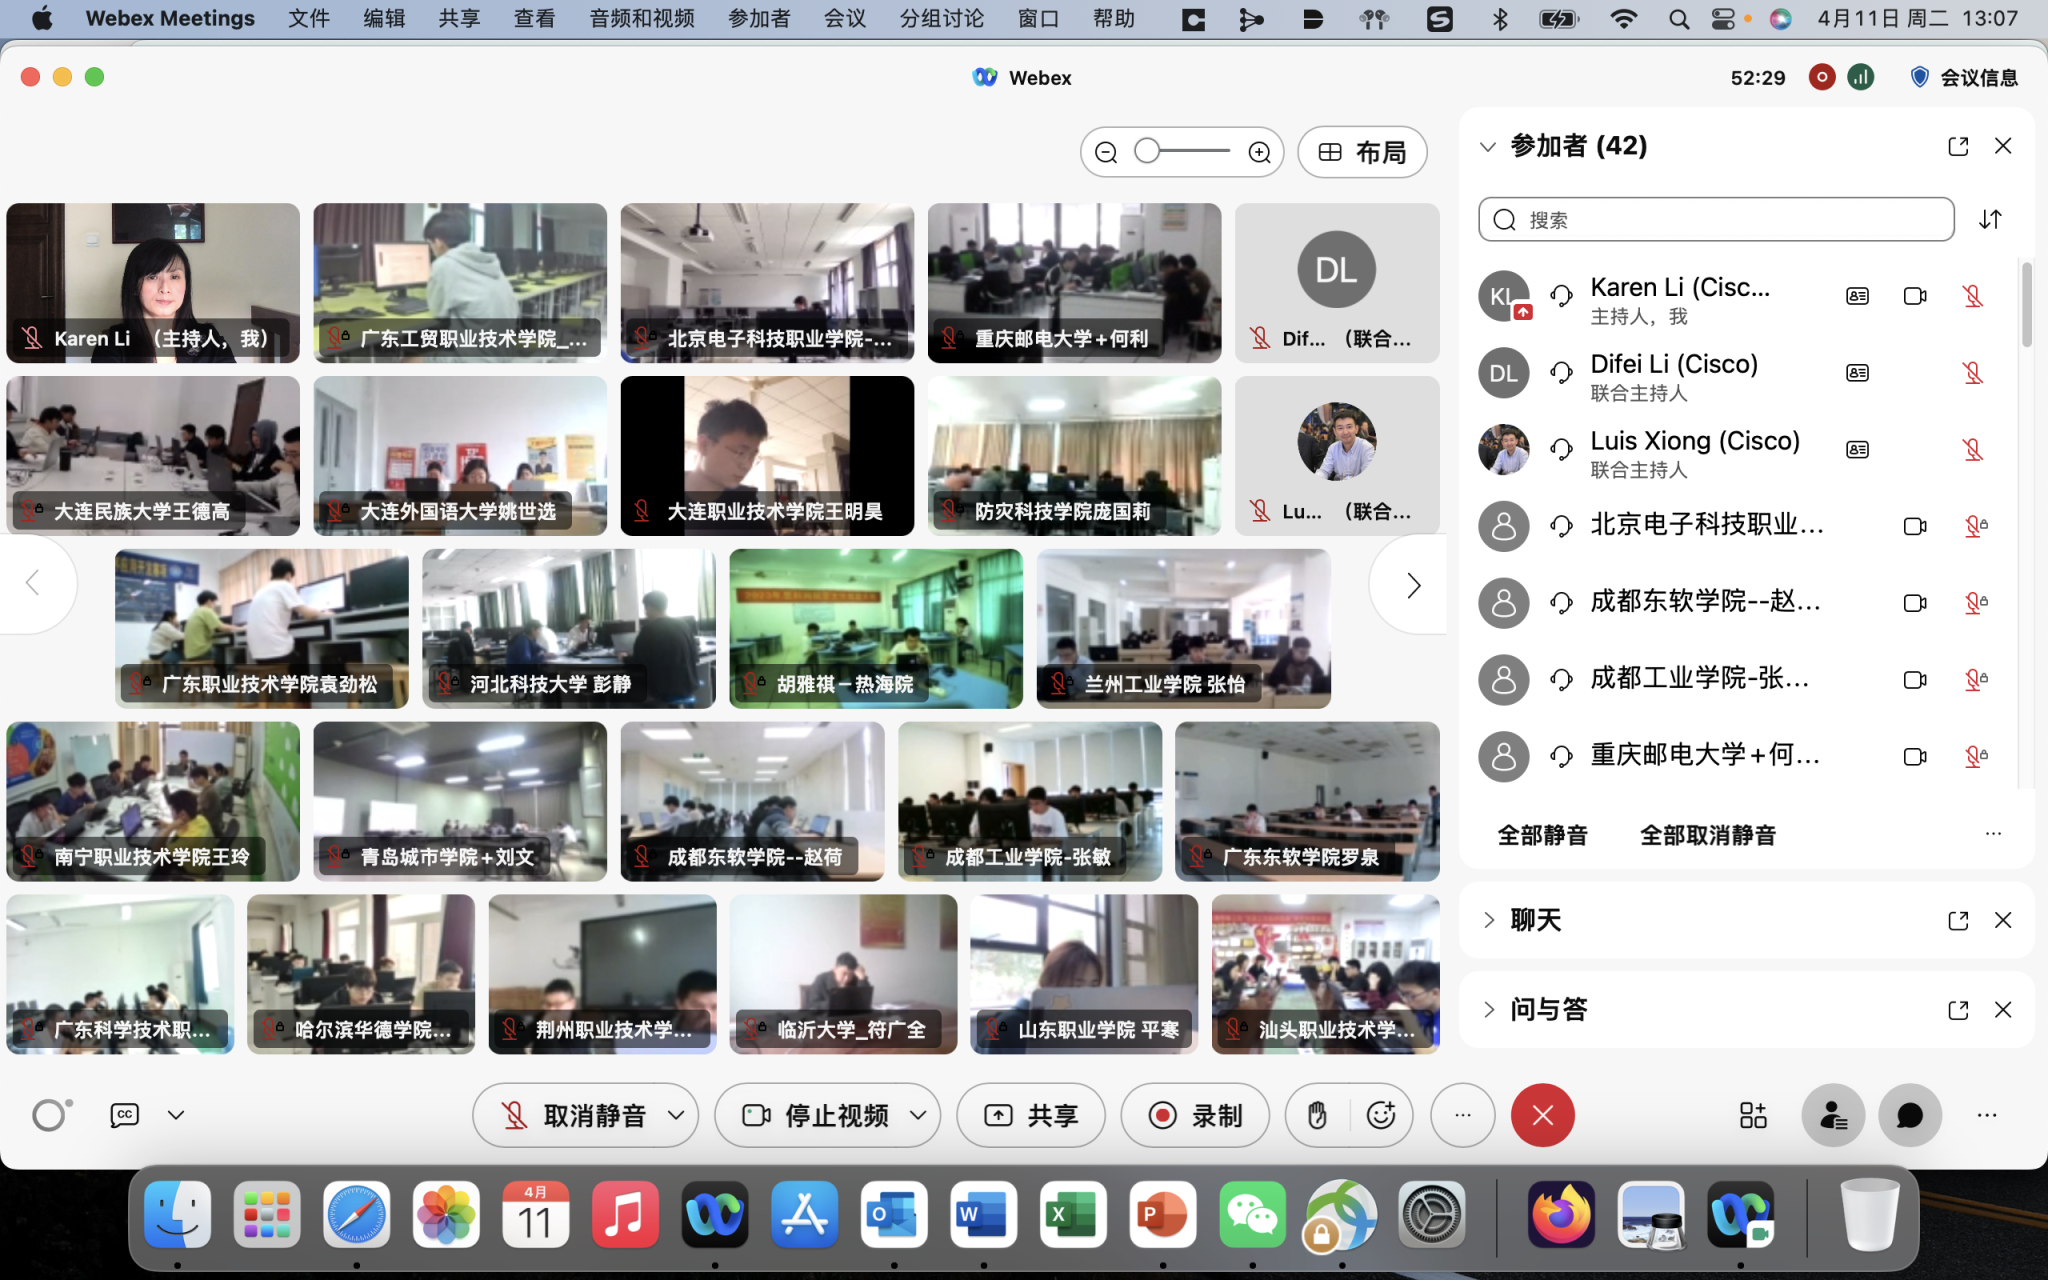This screenshot has height=1280, width=2048.
Task: Click the sort icon in participants panel
Action: [x=1990, y=219]
